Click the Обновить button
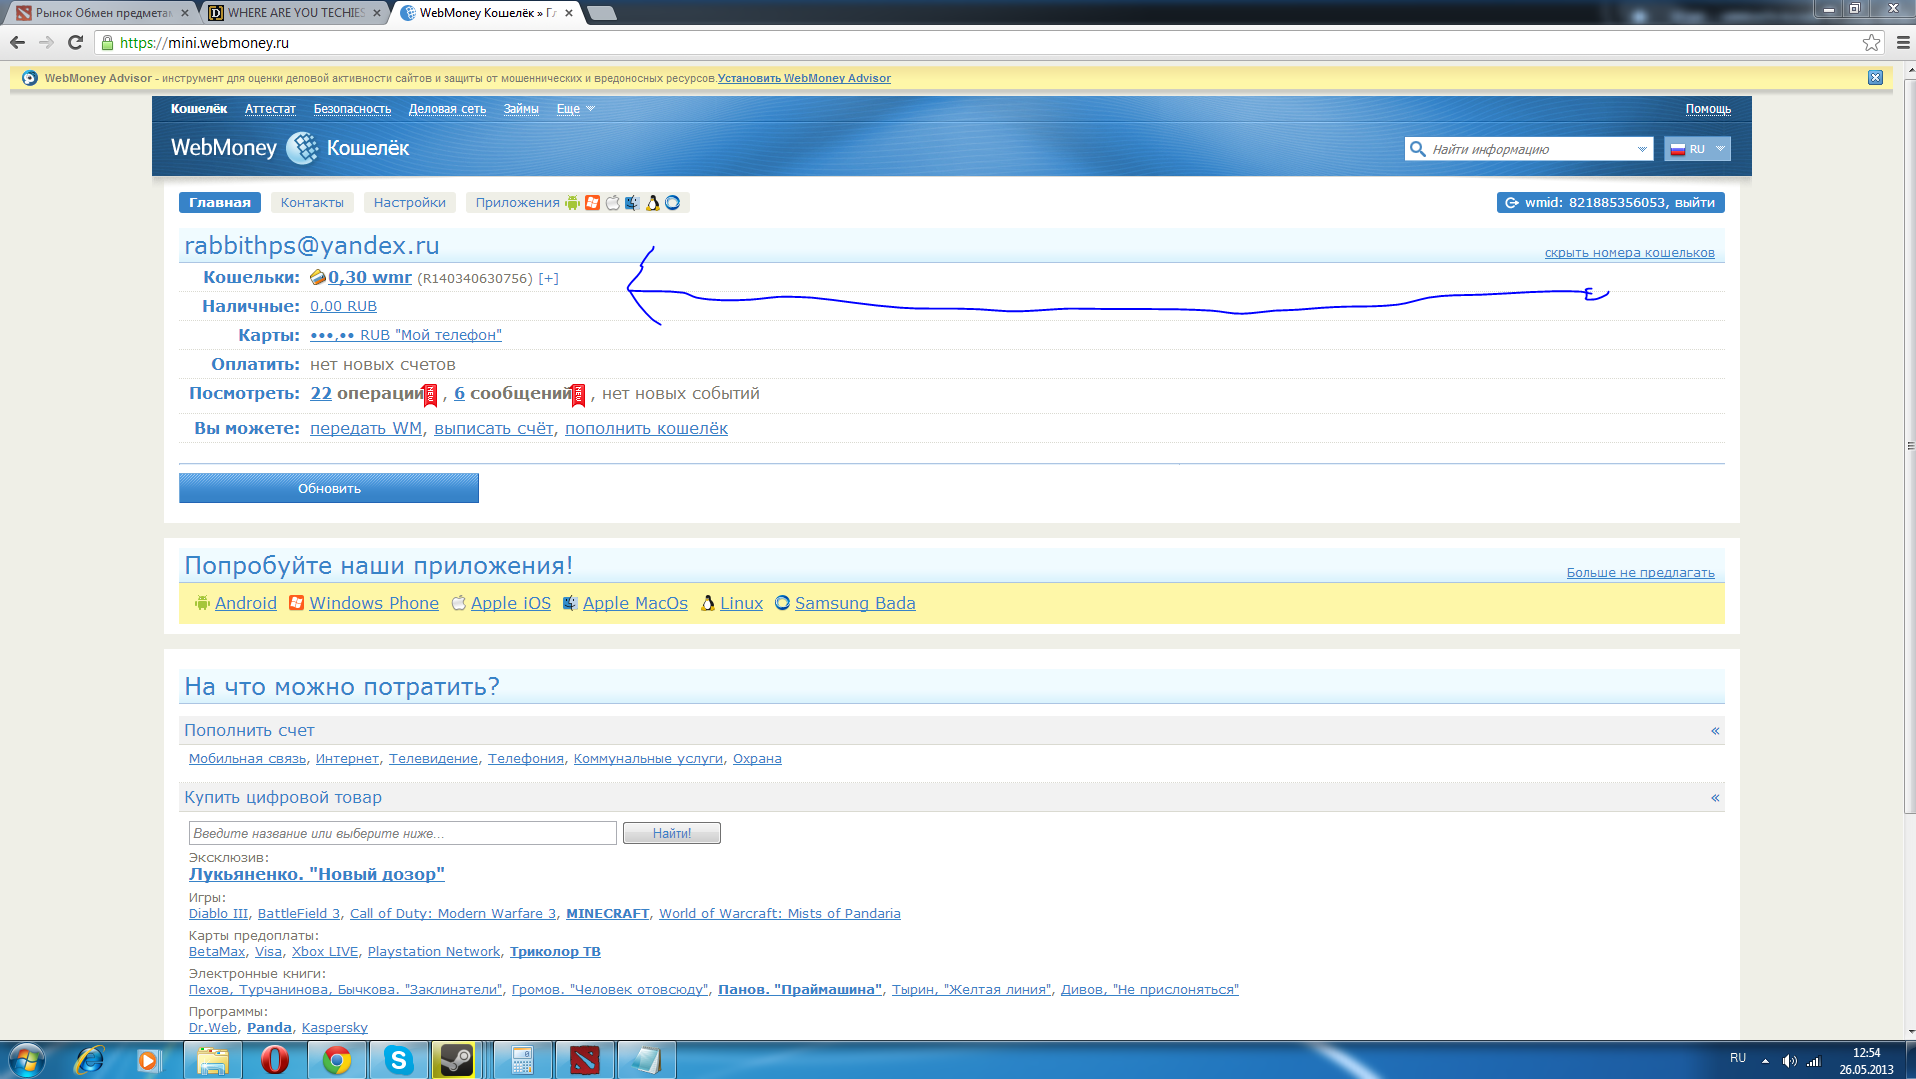1916x1079 pixels. point(329,488)
